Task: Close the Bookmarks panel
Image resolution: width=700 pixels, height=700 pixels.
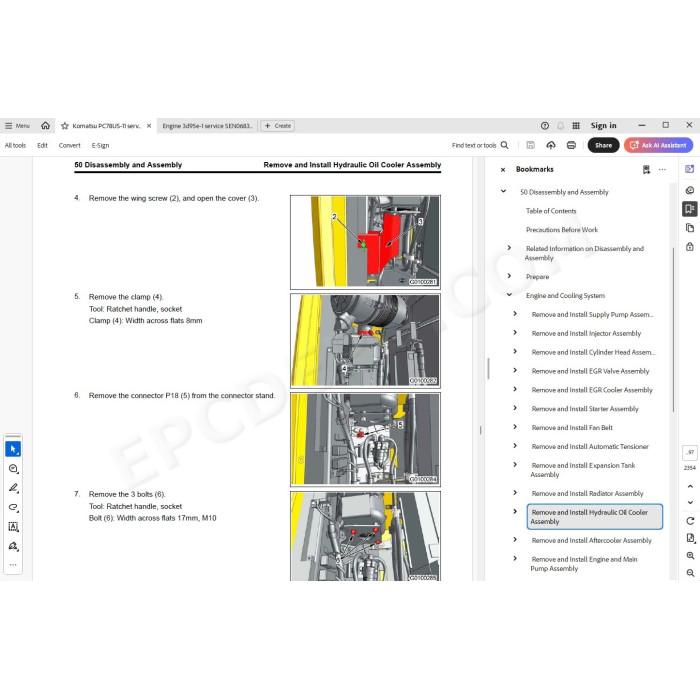Action: coord(503,170)
